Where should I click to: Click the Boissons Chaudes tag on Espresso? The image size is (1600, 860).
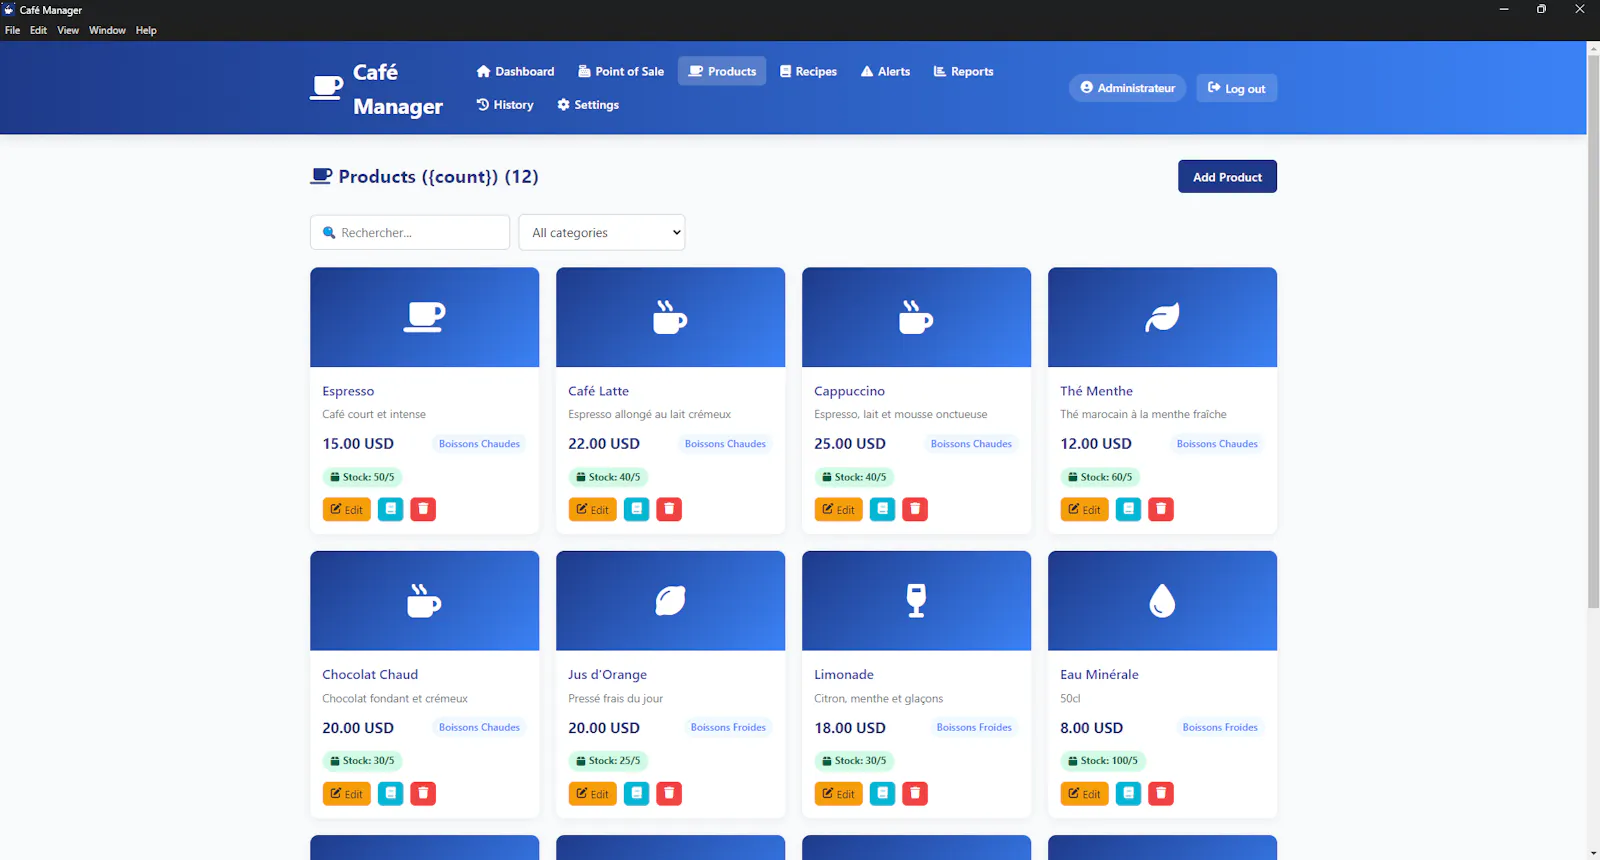pos(479,444)
